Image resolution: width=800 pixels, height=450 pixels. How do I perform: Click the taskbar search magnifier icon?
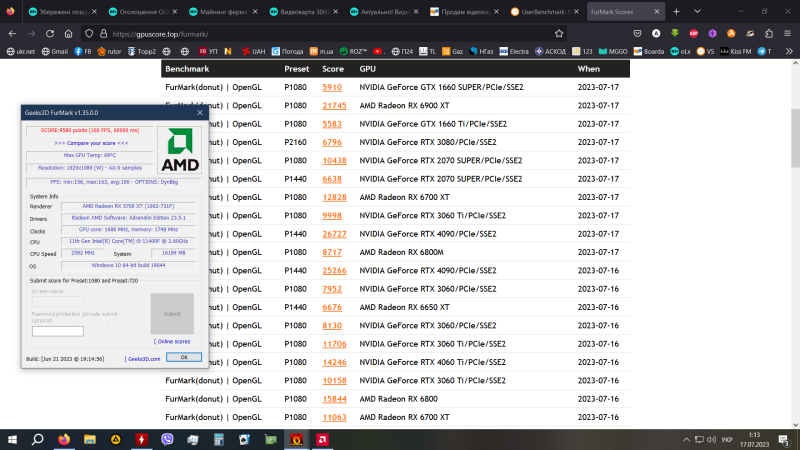pyautogui.click(x=38, y=438)
